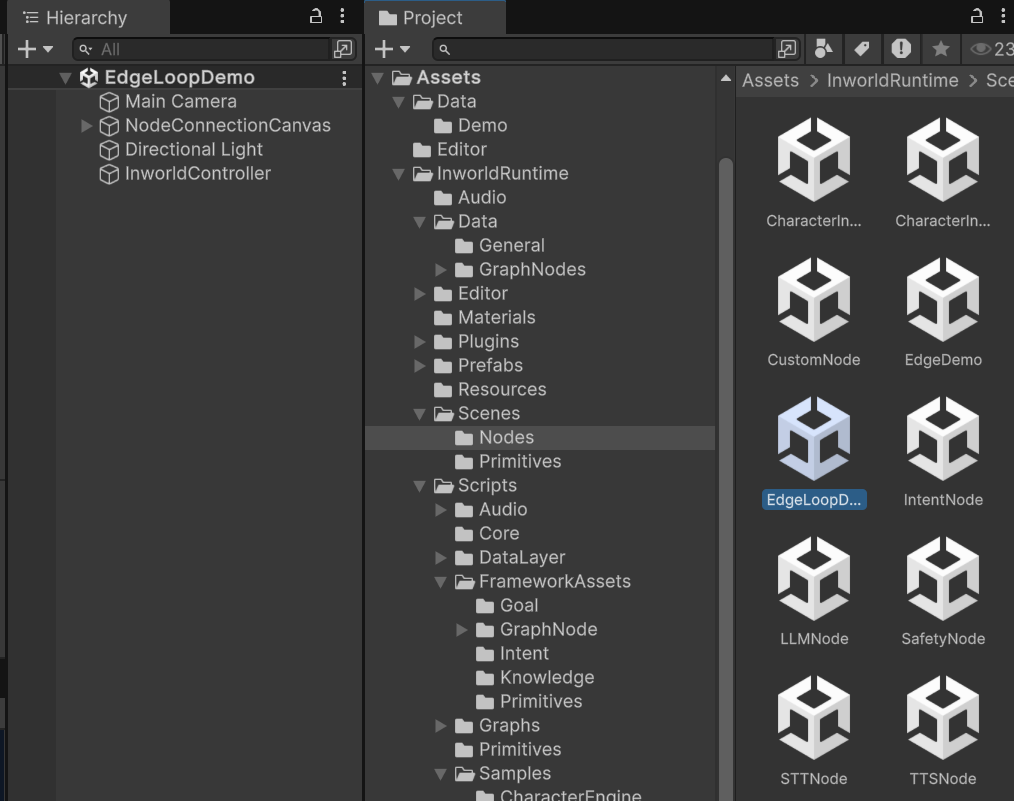Click Project search field
The width and height of the screenshot is (1014, 801).
pos(603,49)
